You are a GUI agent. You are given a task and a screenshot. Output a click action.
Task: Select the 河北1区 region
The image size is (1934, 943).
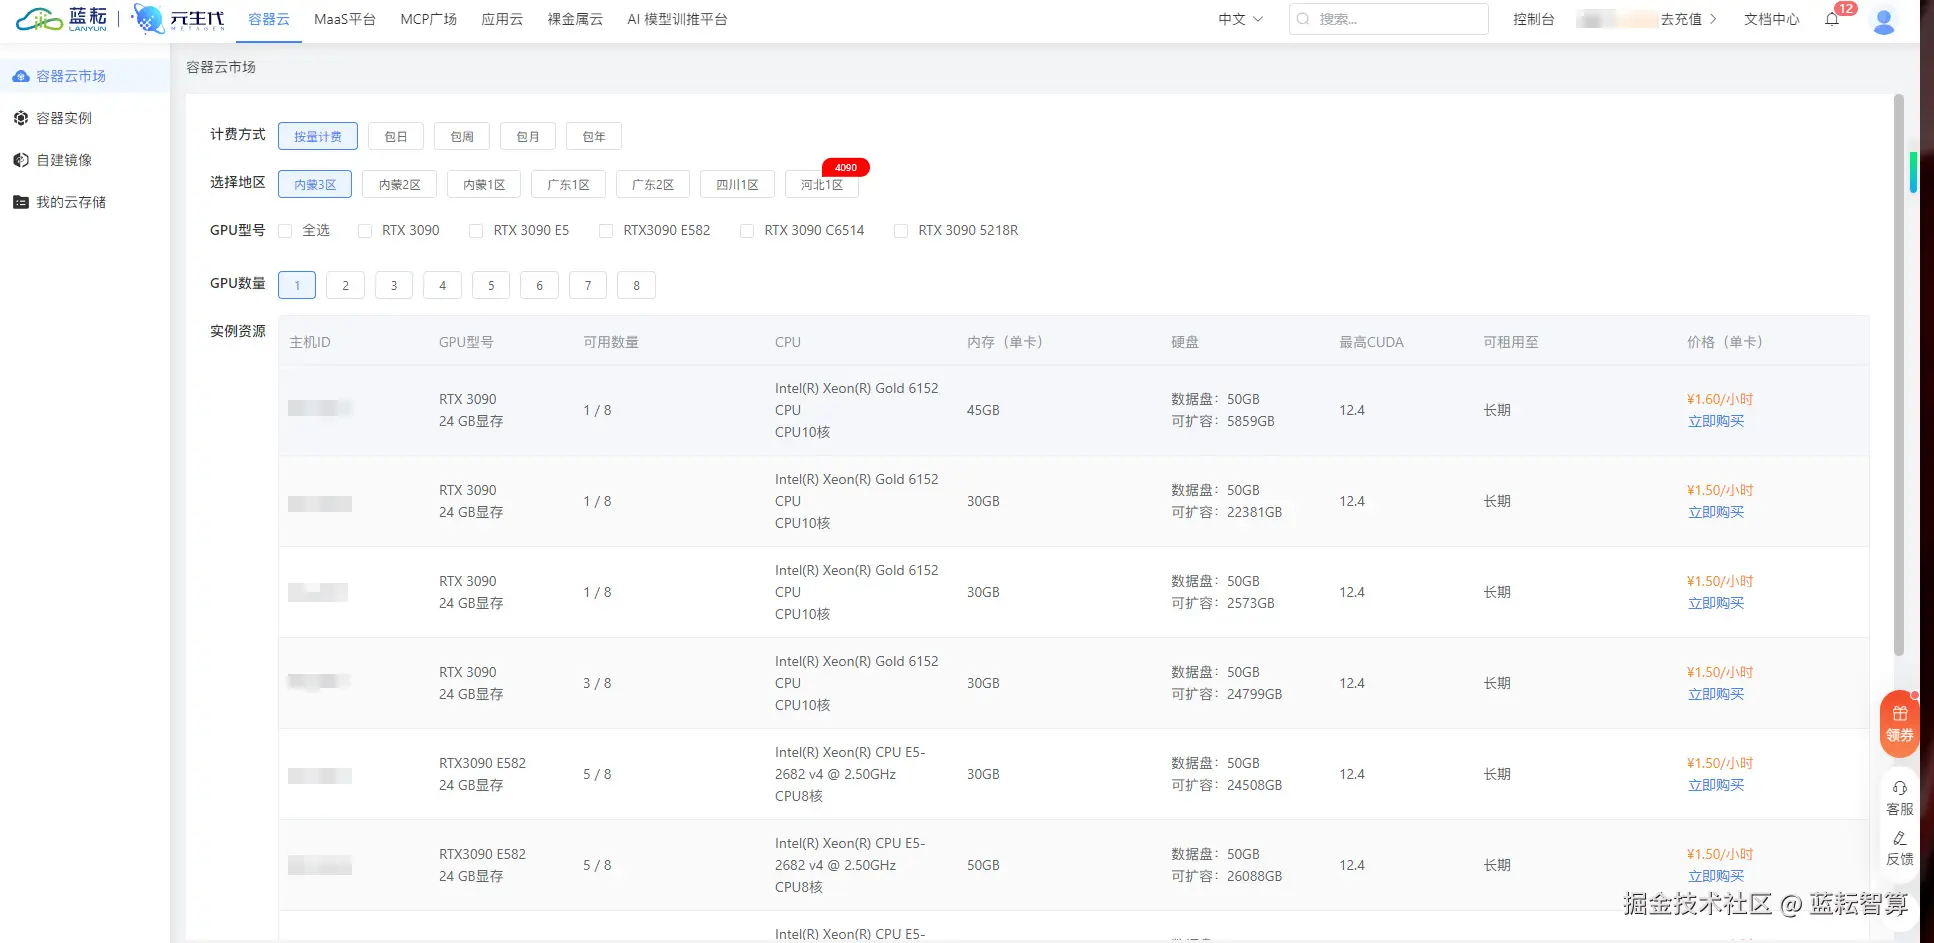[x=822, y=184]
